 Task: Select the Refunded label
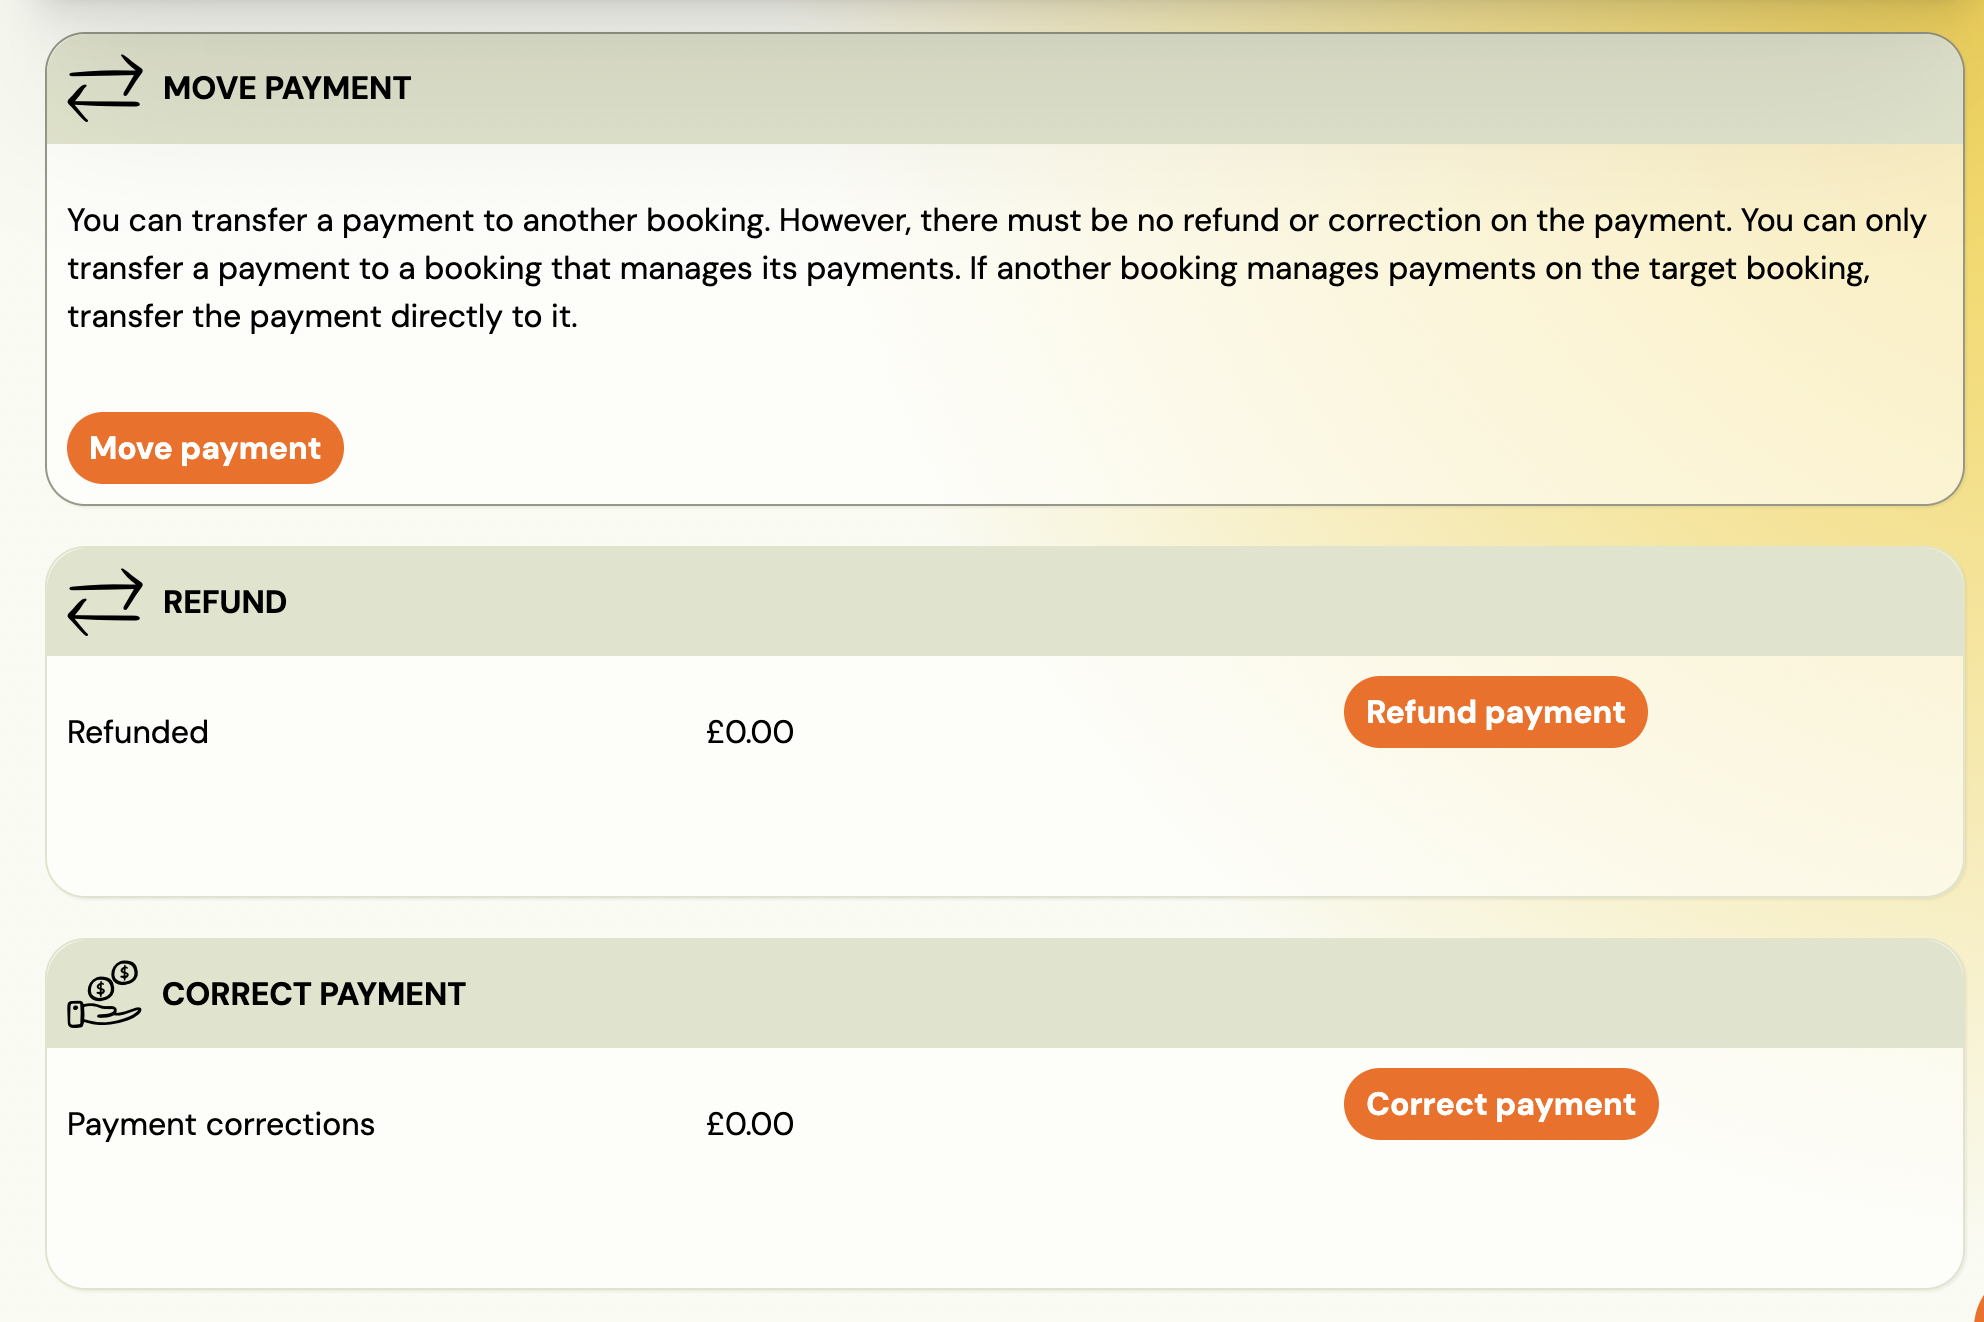(x=137, y=732)
